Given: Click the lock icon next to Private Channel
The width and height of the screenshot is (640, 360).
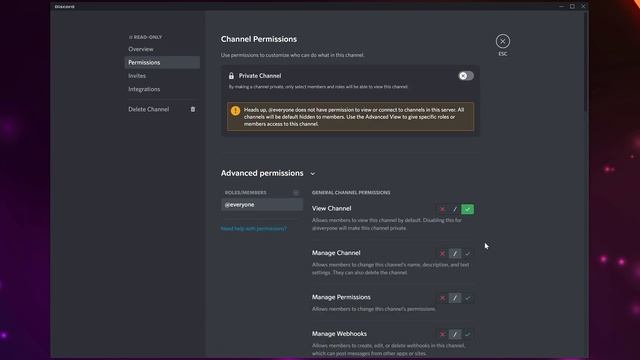Looking at the screenshot, I should (x=231, y=76).
